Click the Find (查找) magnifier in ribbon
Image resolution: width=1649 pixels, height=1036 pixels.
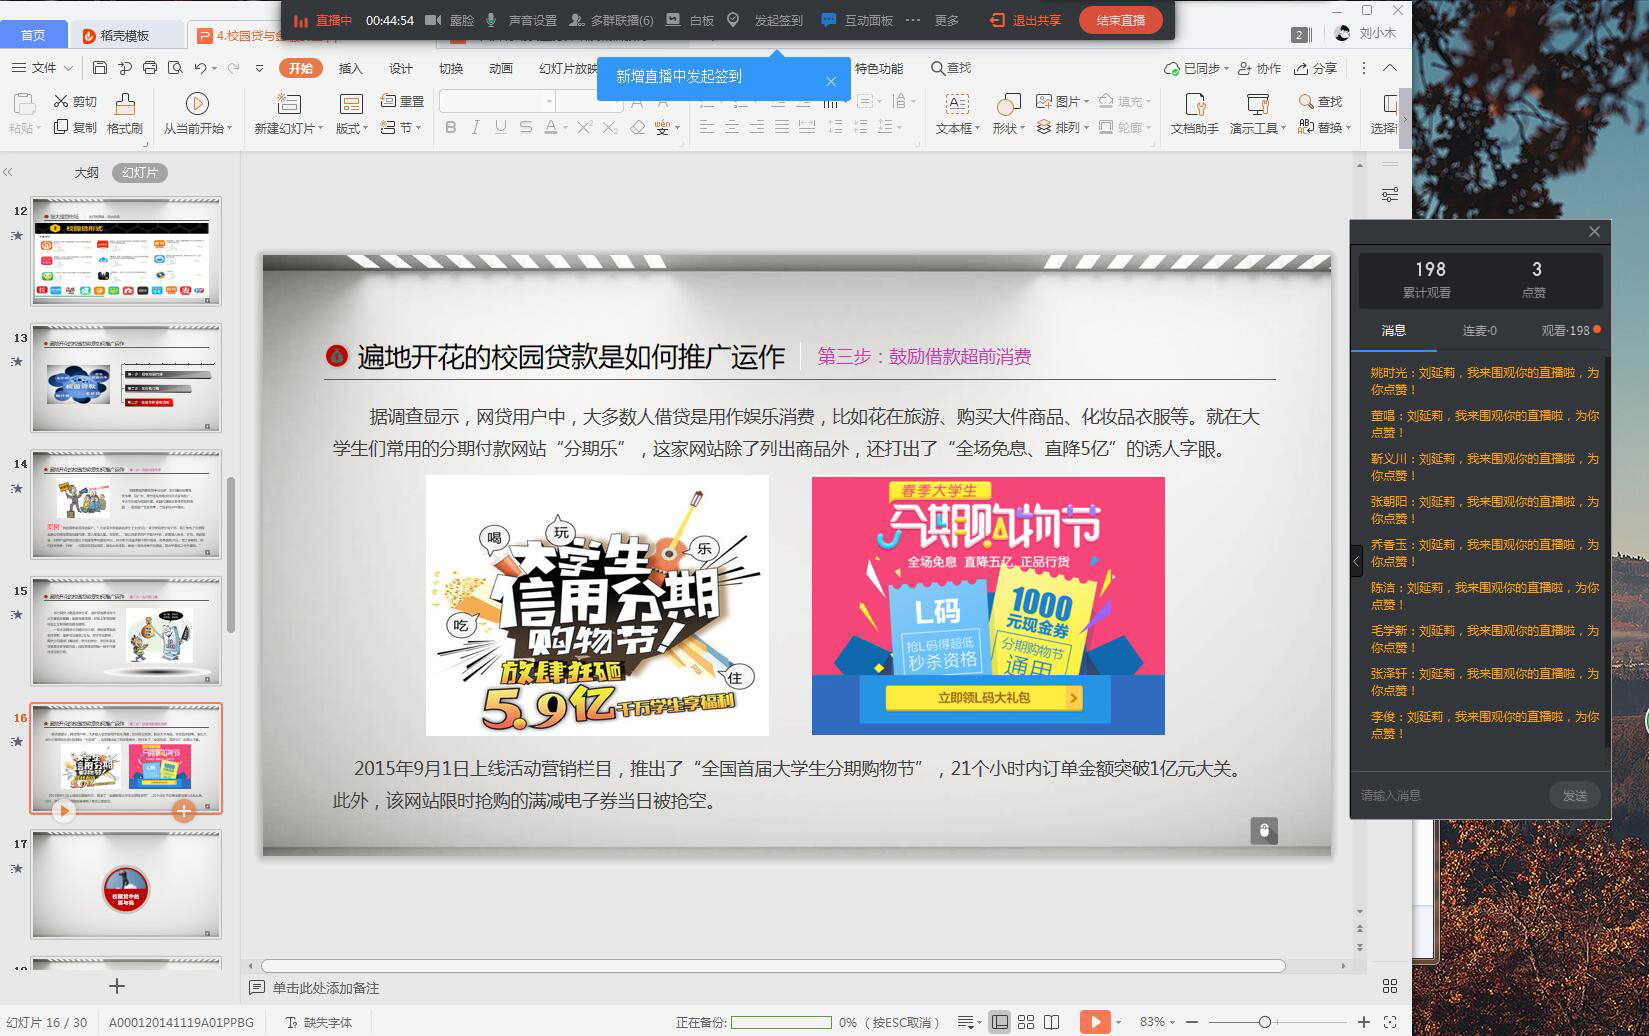pyautogui.click(x=1320, y=101)
